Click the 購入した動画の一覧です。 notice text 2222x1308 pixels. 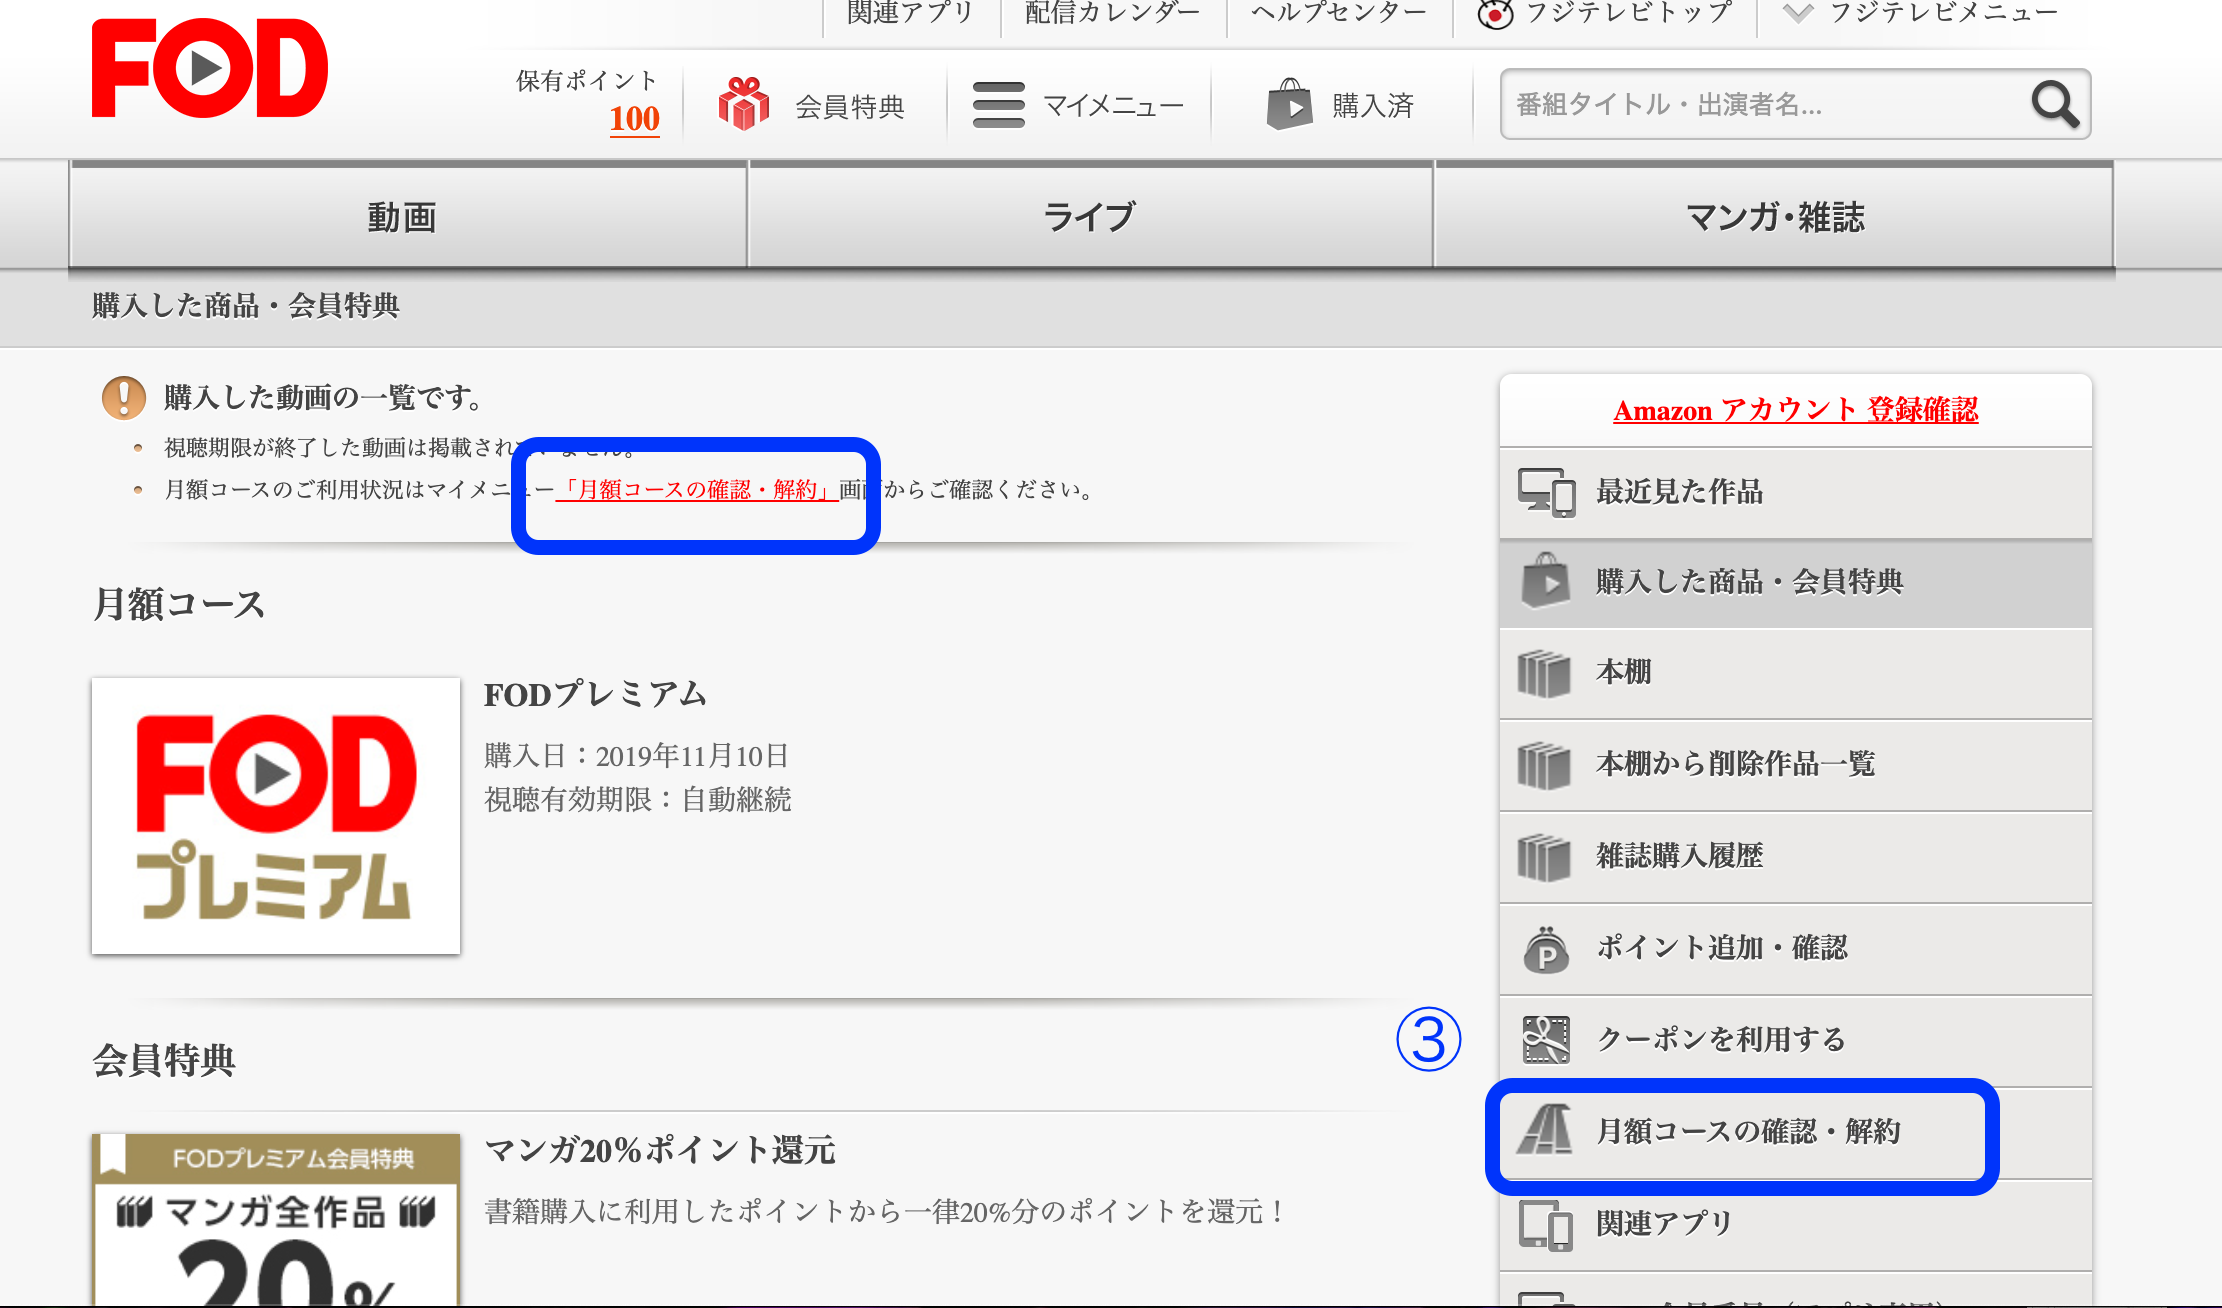pyautogui.click(x=324, y=398)
